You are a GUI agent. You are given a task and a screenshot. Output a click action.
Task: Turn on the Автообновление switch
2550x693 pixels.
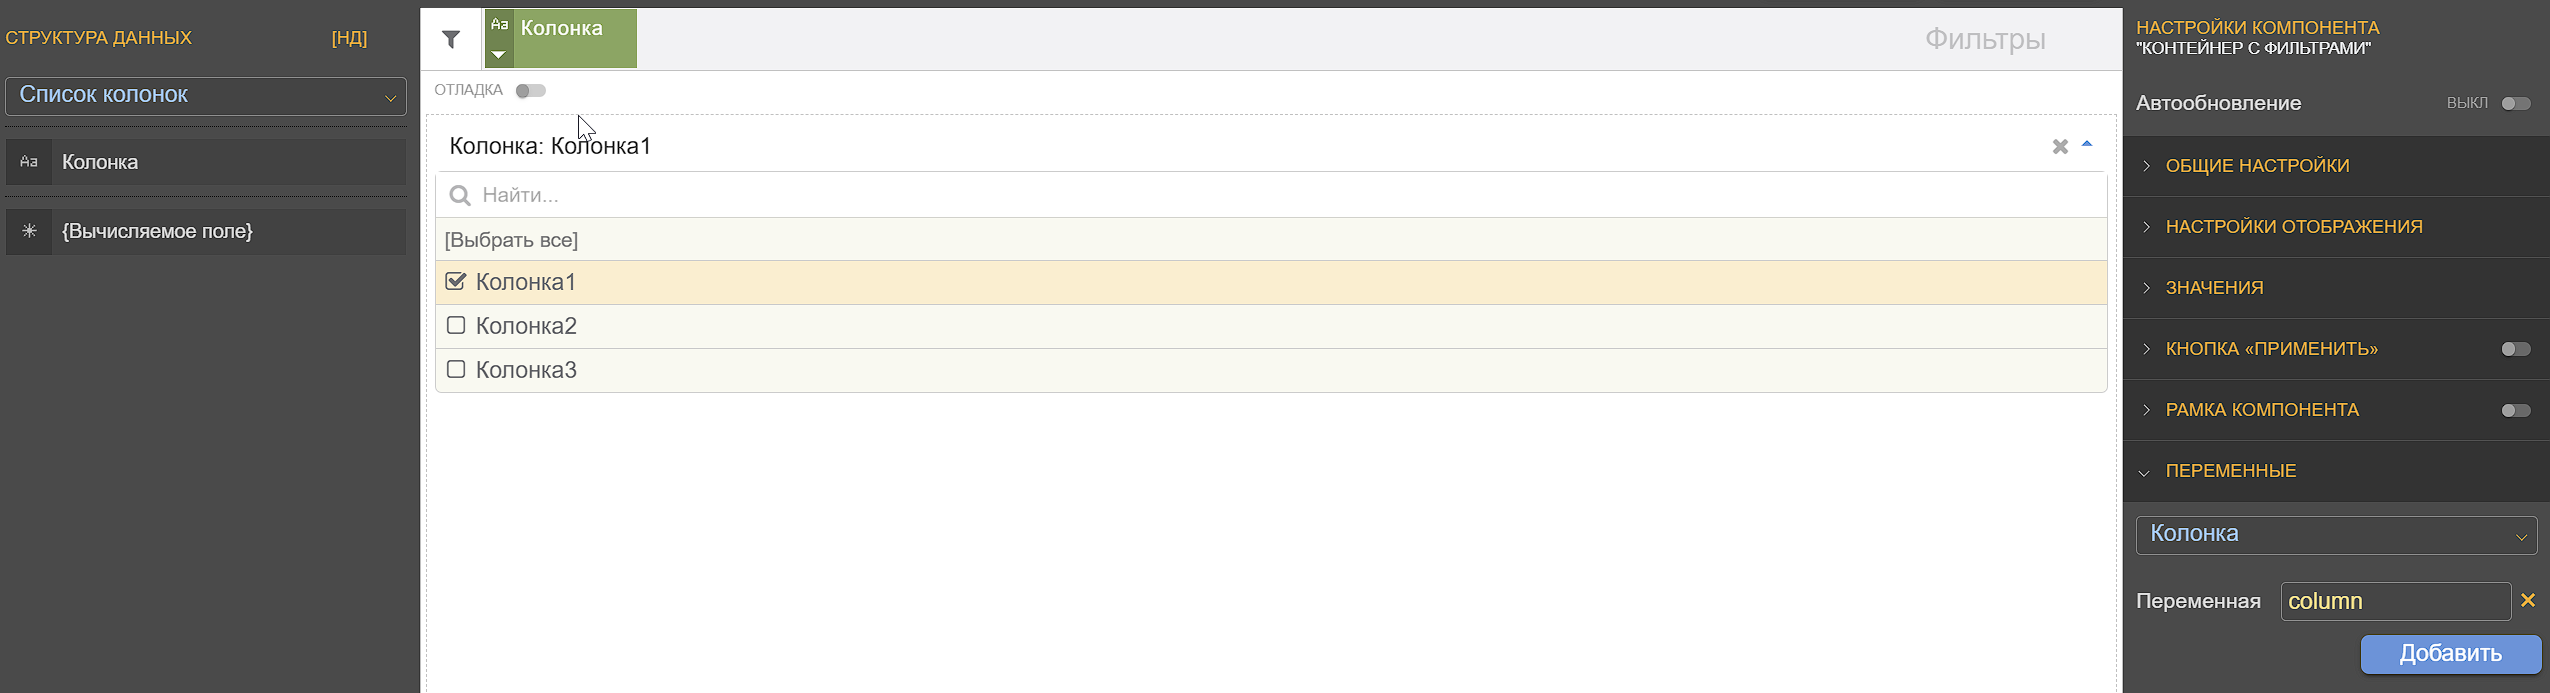point(2516,103)
